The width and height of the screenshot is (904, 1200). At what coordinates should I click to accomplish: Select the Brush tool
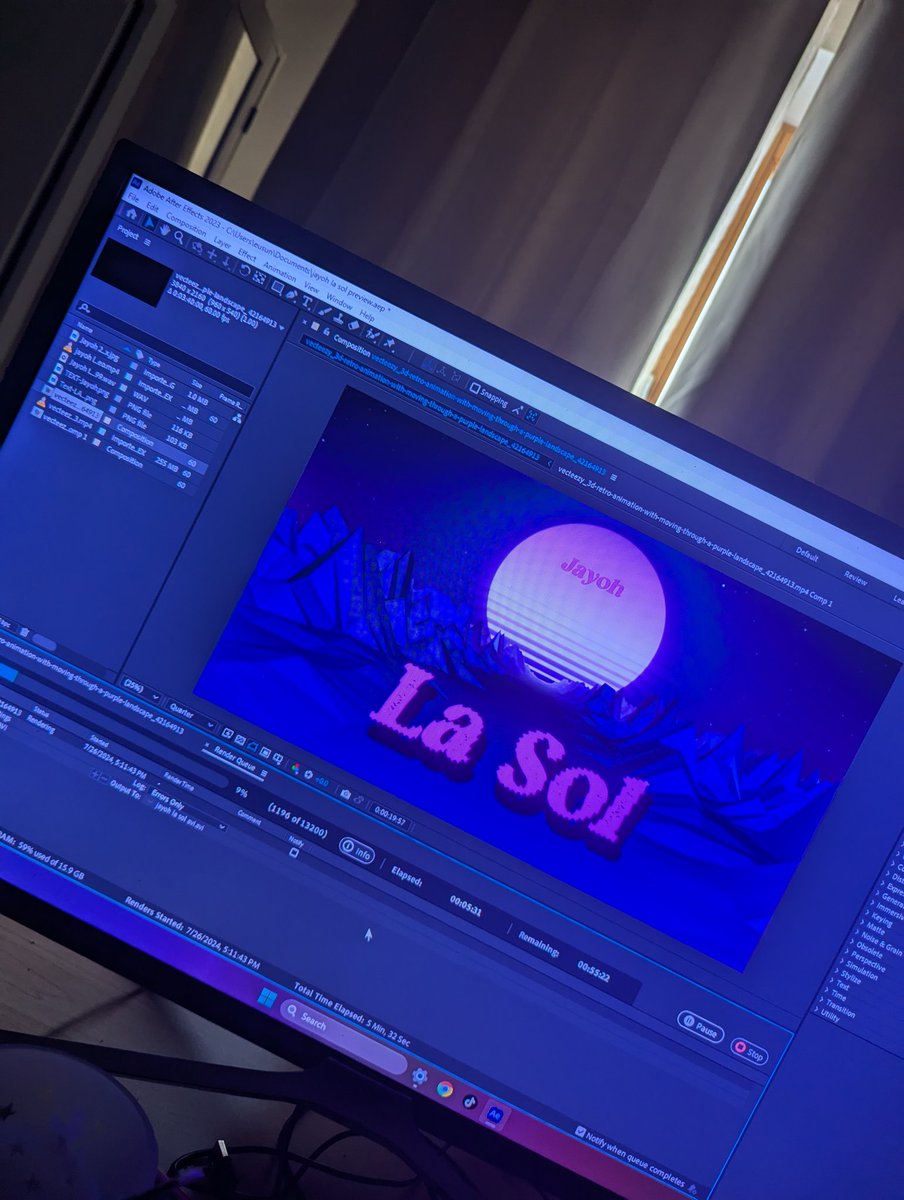point(324,311)
